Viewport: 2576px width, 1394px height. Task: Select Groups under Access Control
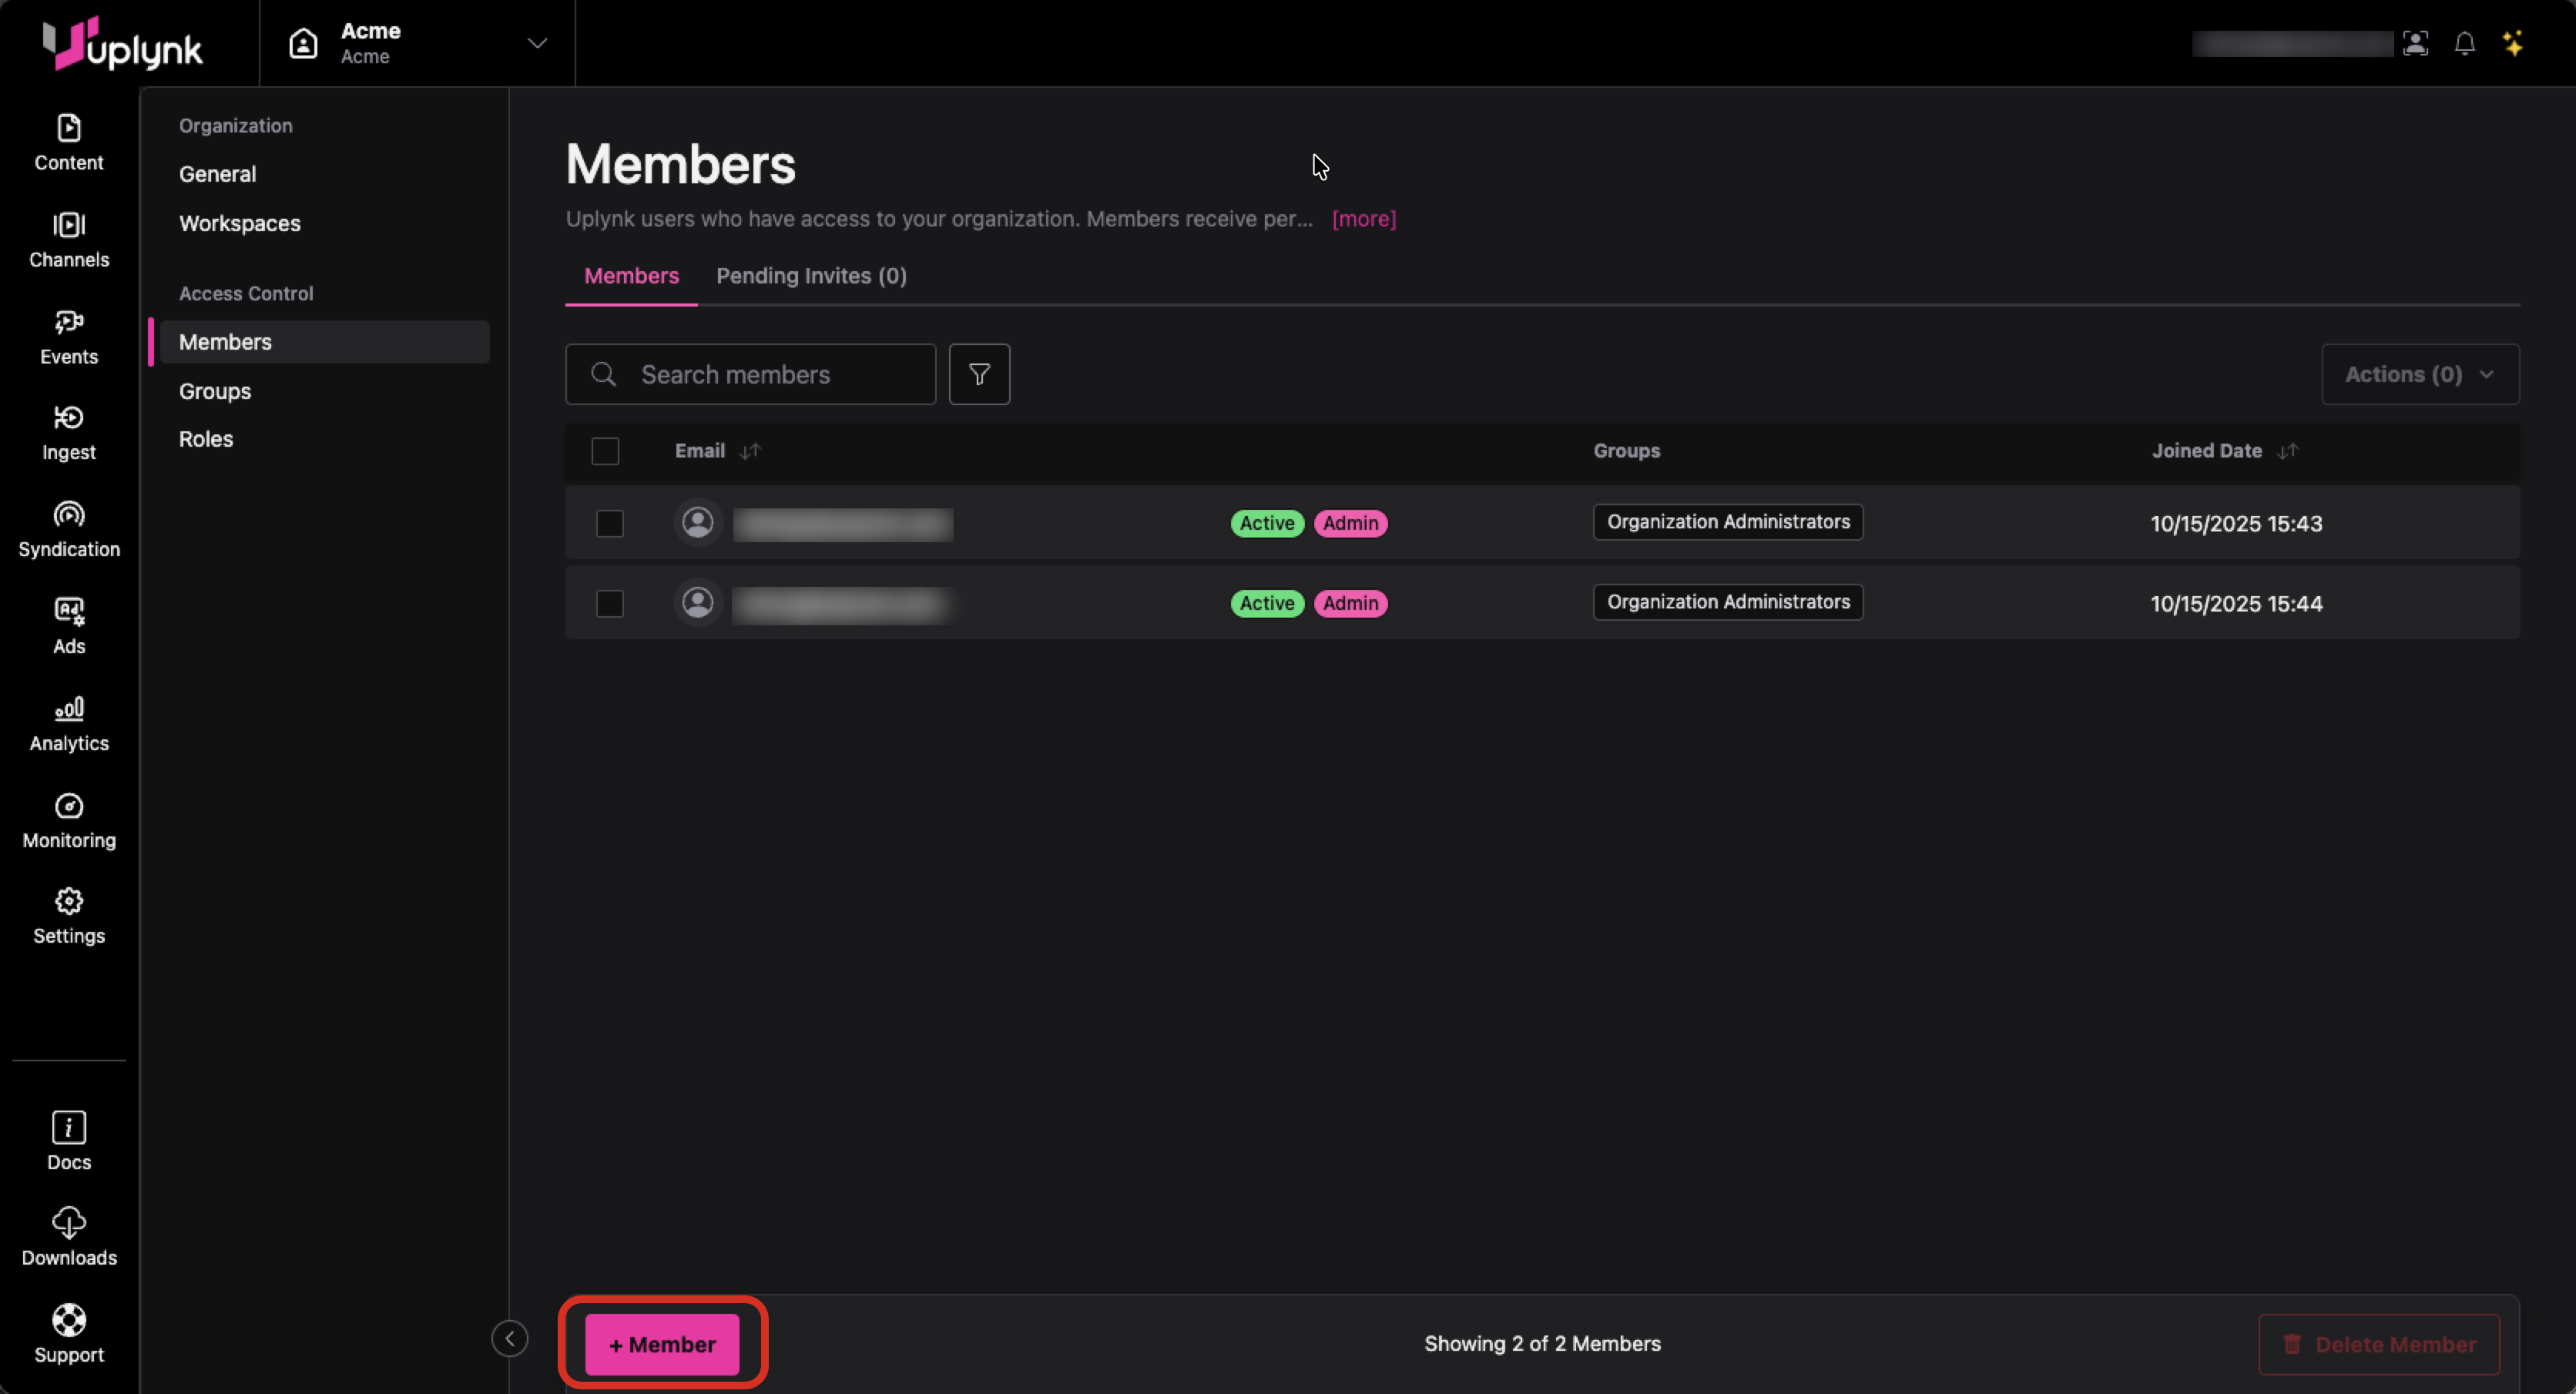click(215, 391)
